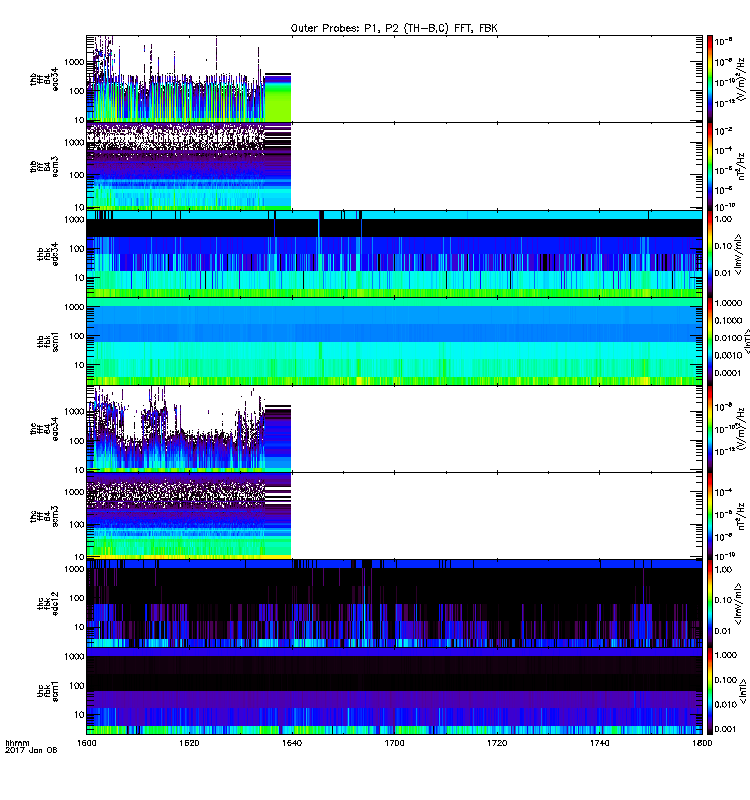This screenshot has width=750, height=800.
Task: Click the thc scm3 FFT spectrogram data
Action: (189, 516)
